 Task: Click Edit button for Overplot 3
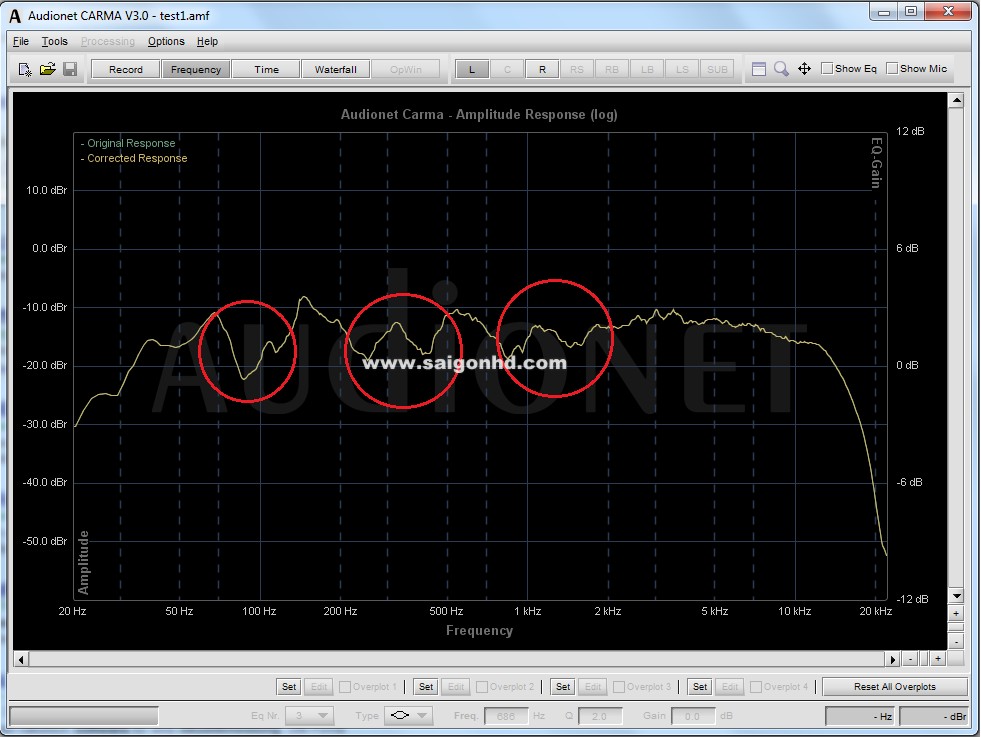pyautogui.click(x=593, y=687)
